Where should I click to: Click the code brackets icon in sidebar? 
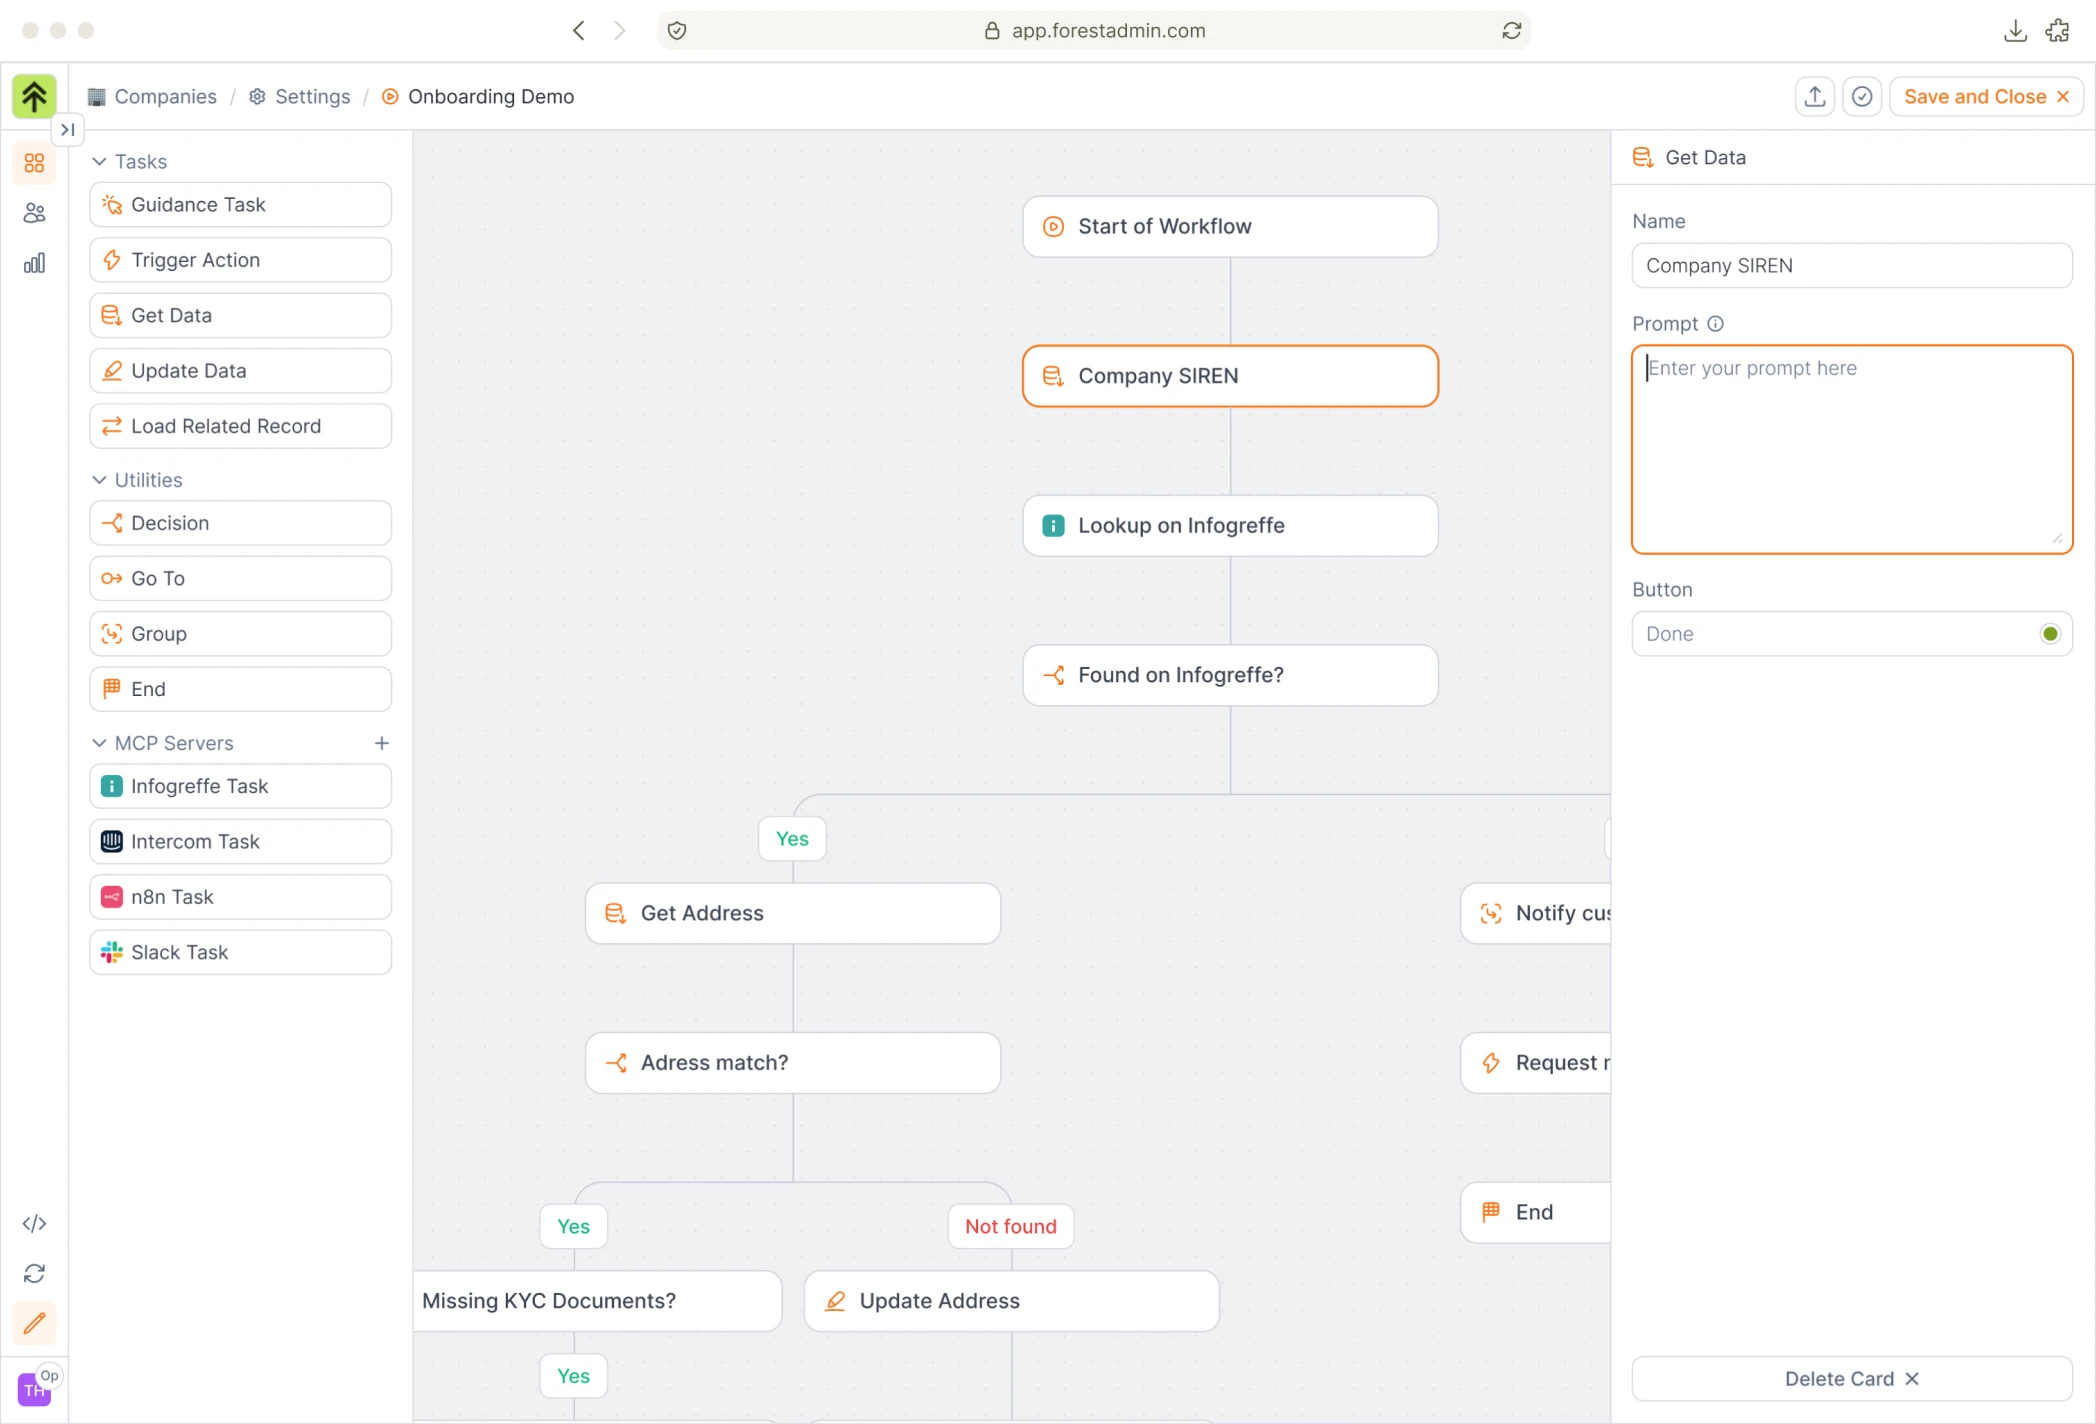(34, 1223)
